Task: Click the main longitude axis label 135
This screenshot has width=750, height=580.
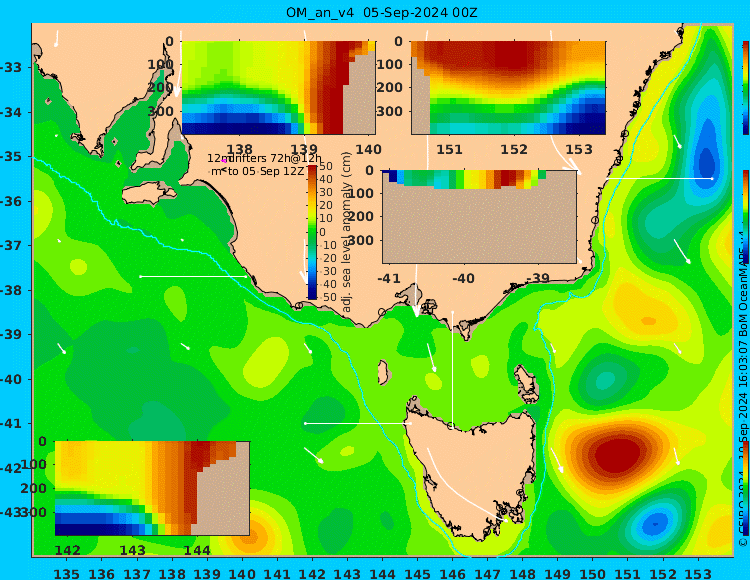Action: pos(66,573)
